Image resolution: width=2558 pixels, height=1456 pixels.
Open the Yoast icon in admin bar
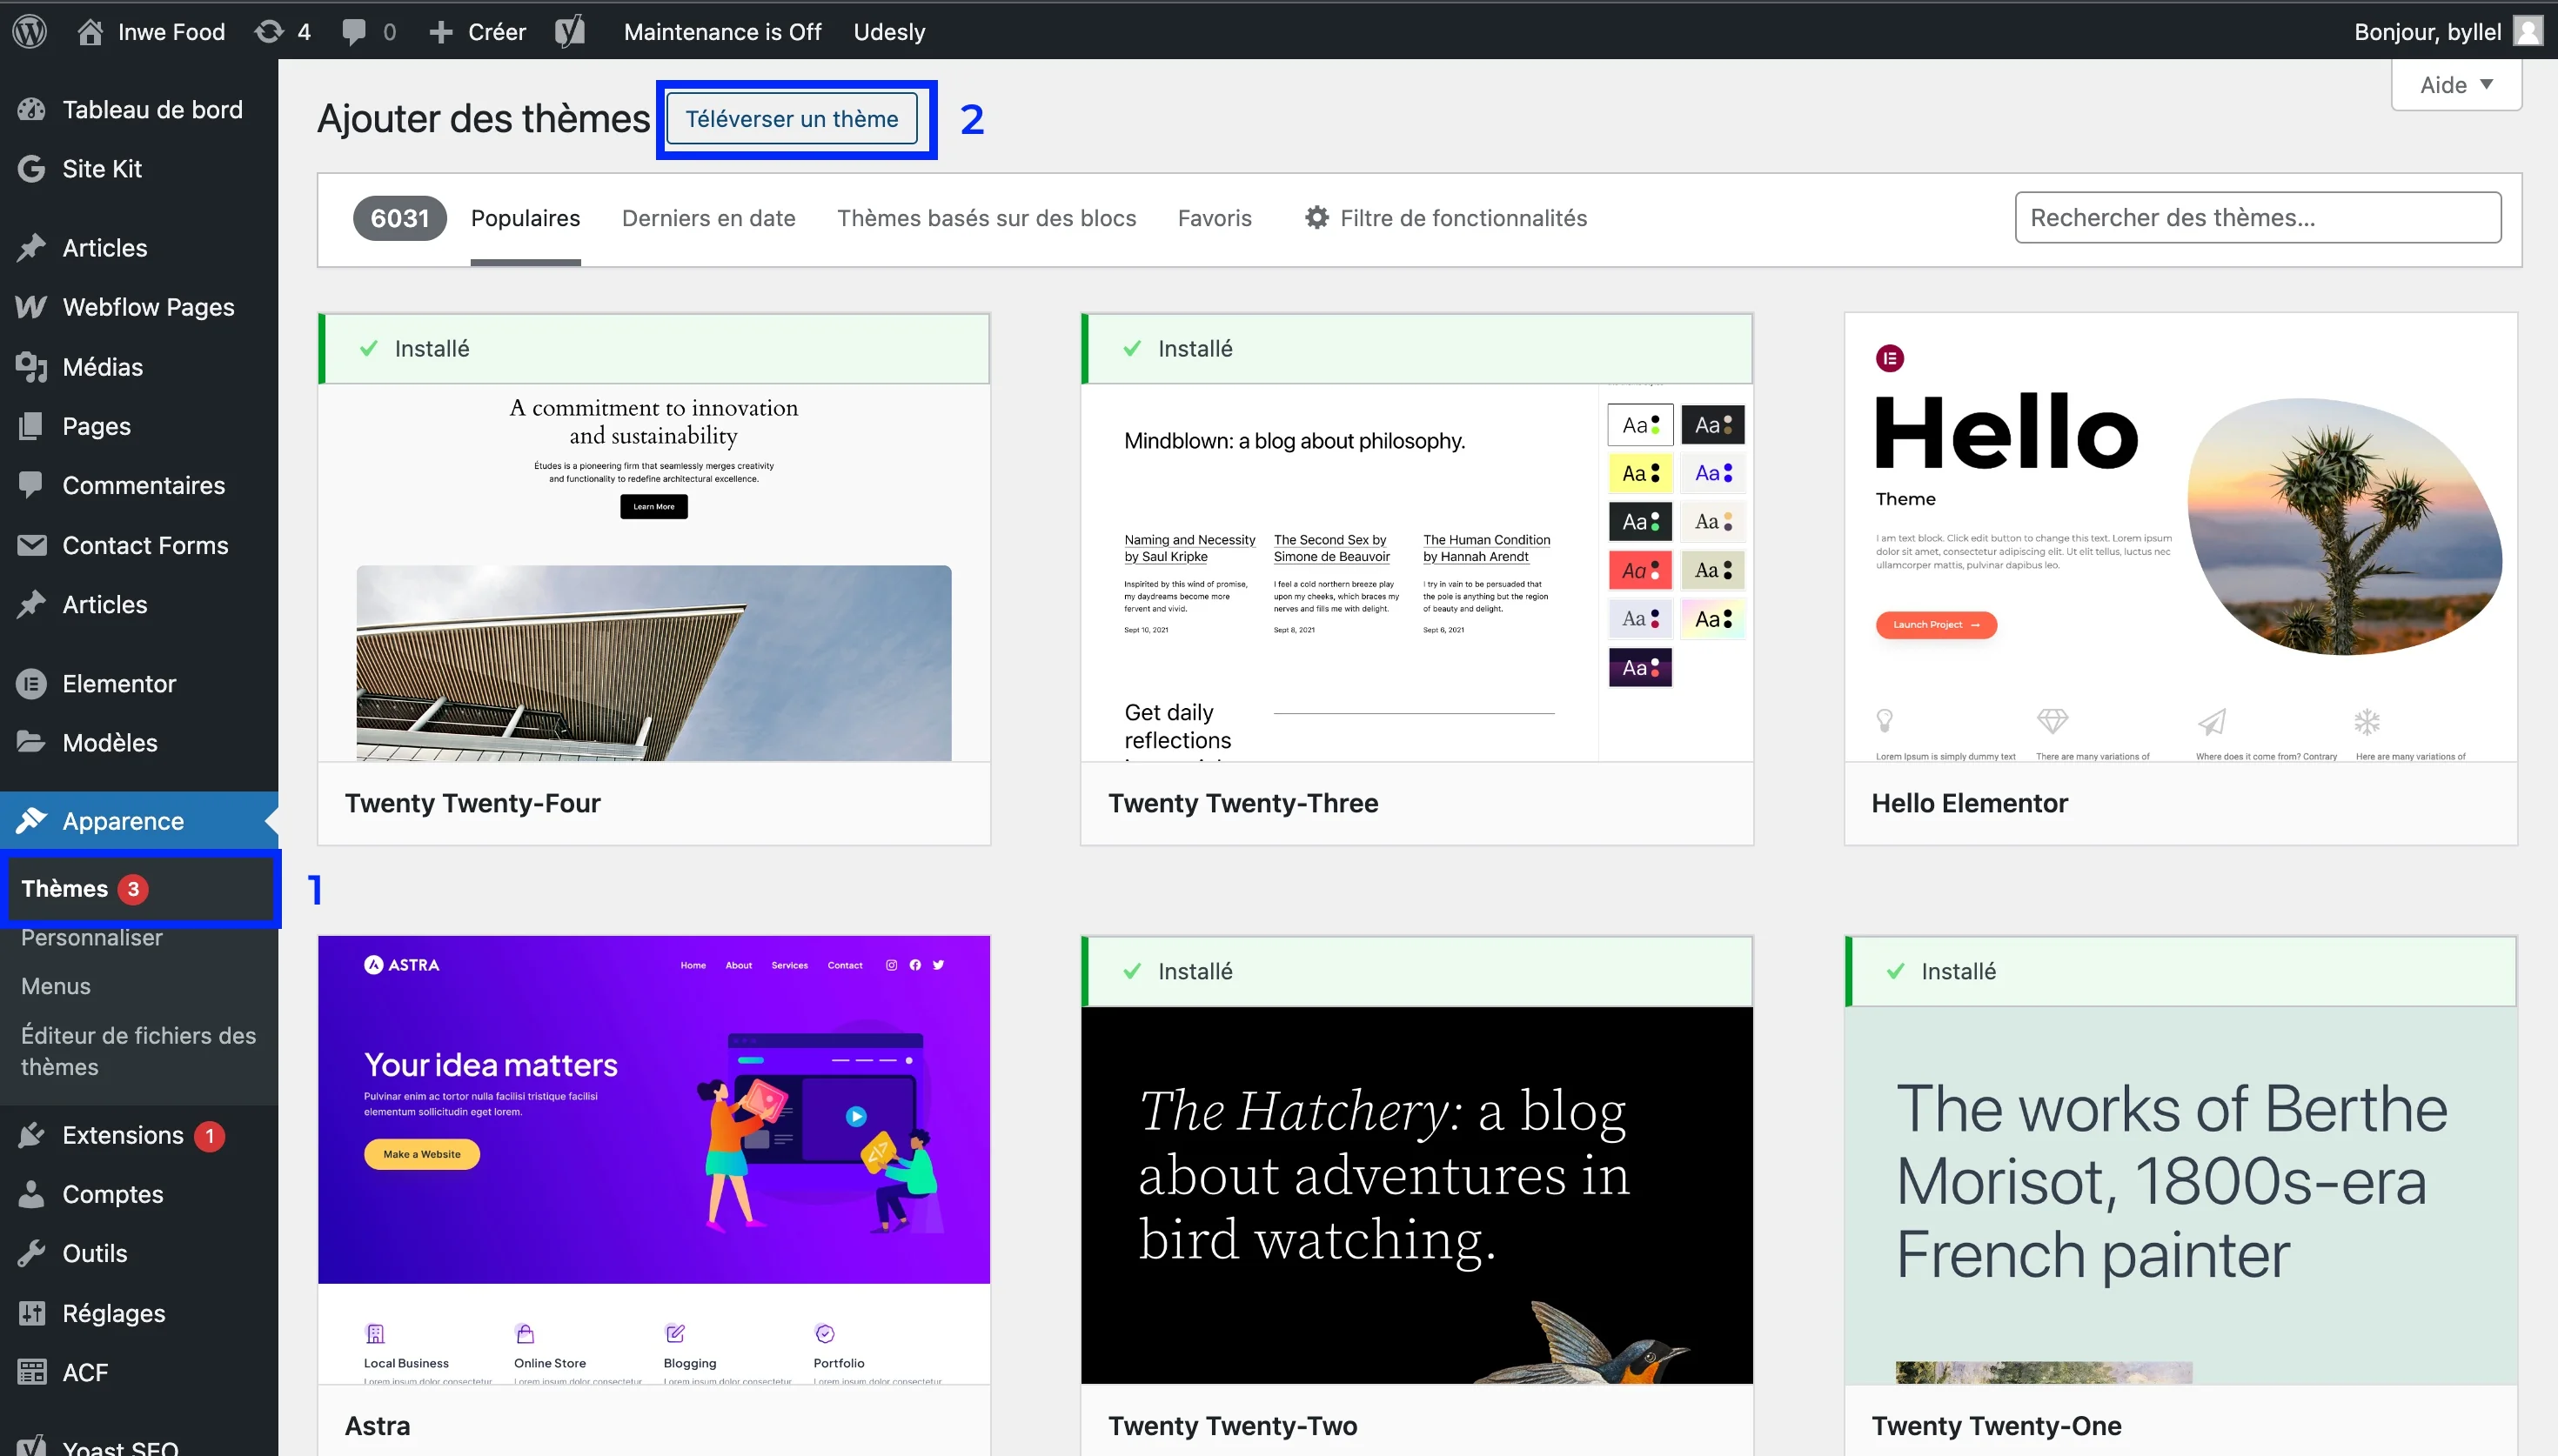click(x=569, y=31)
